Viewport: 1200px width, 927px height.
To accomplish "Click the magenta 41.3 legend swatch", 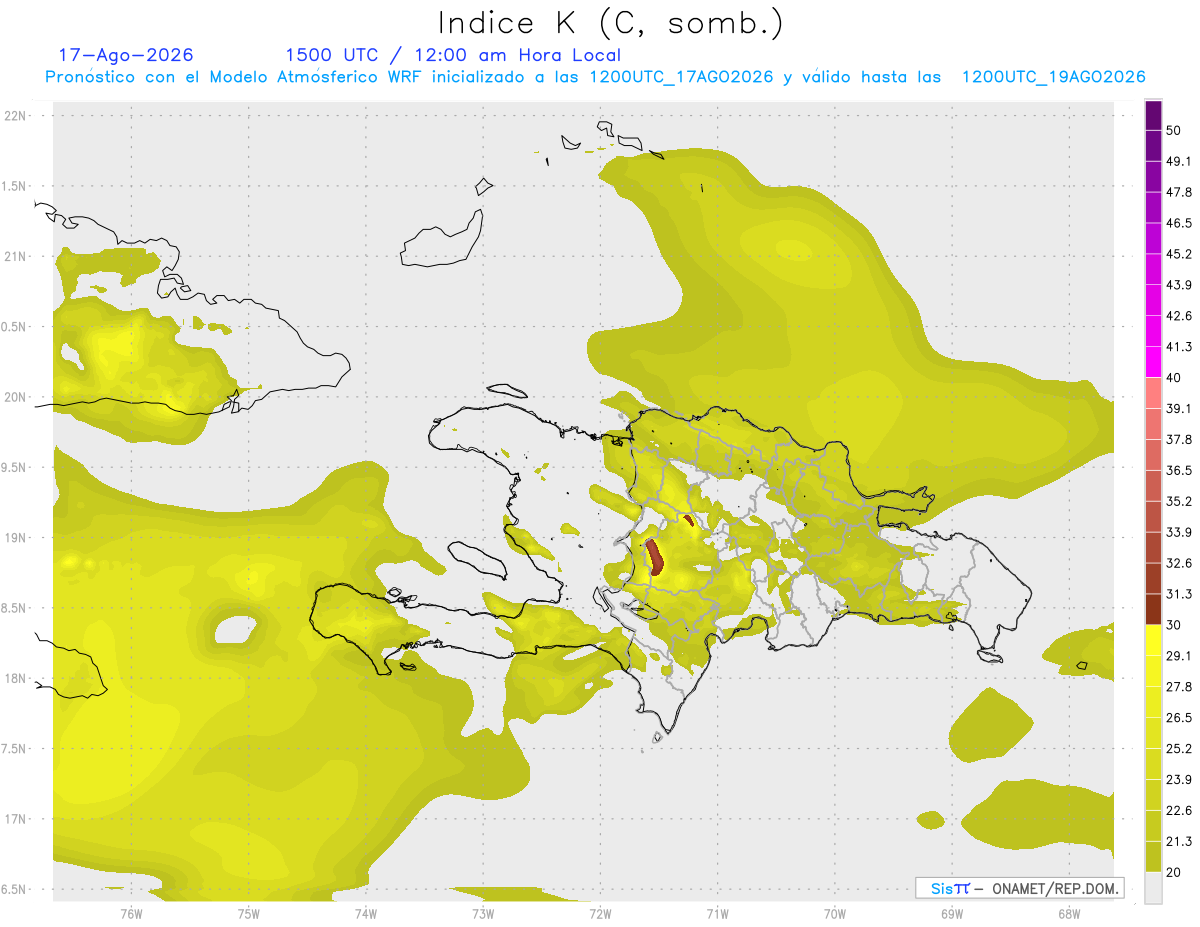I will 1153,362.
